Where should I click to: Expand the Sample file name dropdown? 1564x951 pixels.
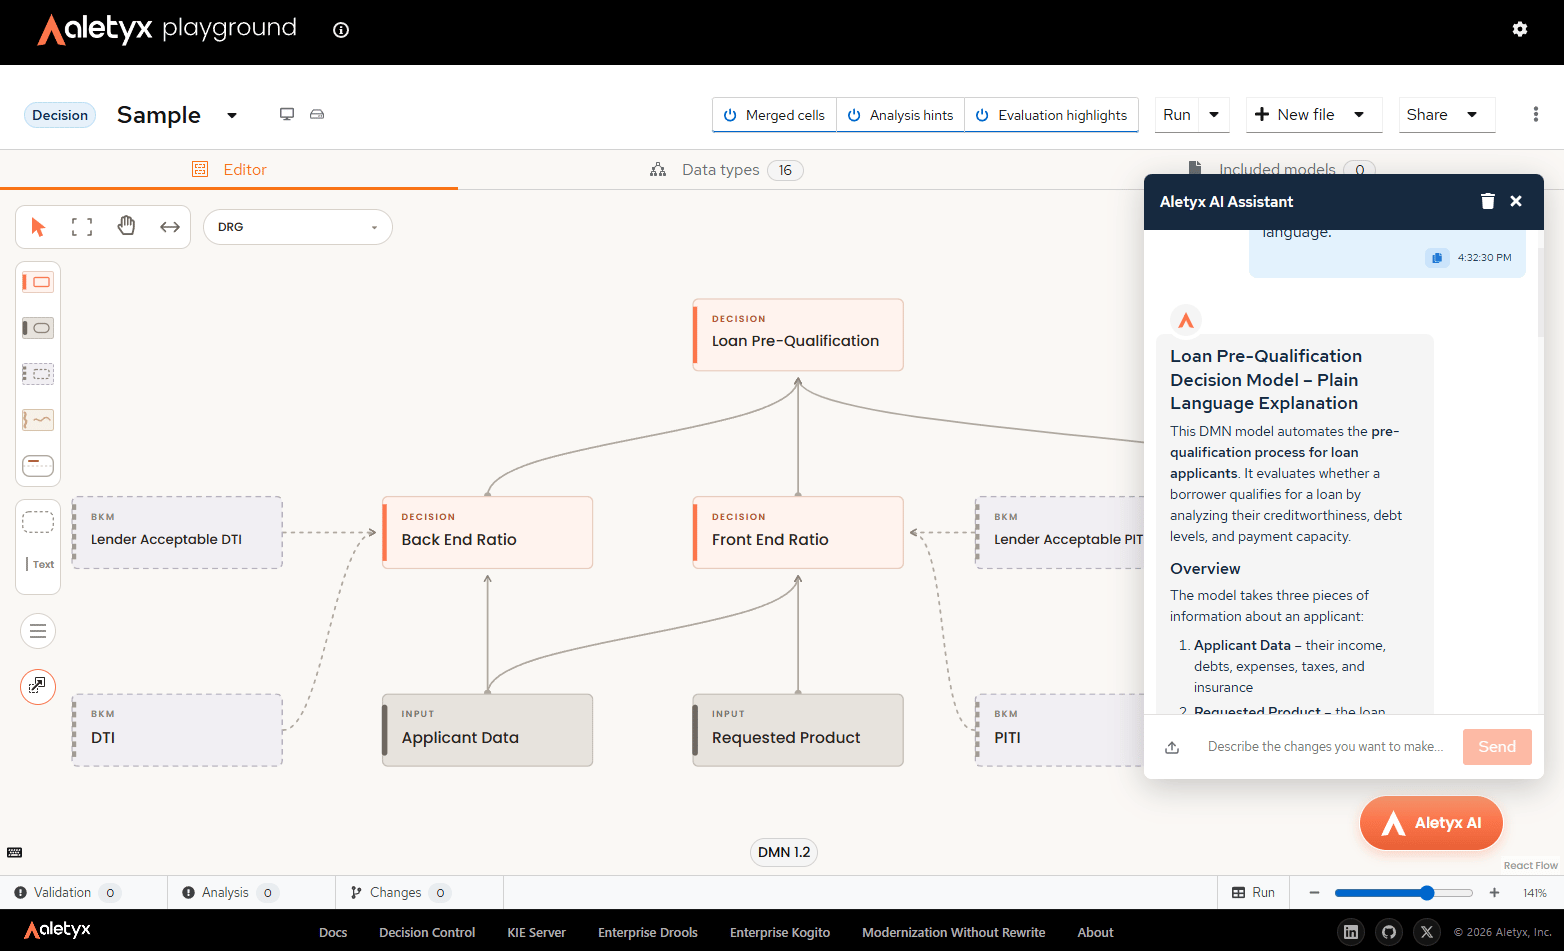point(232,115)
